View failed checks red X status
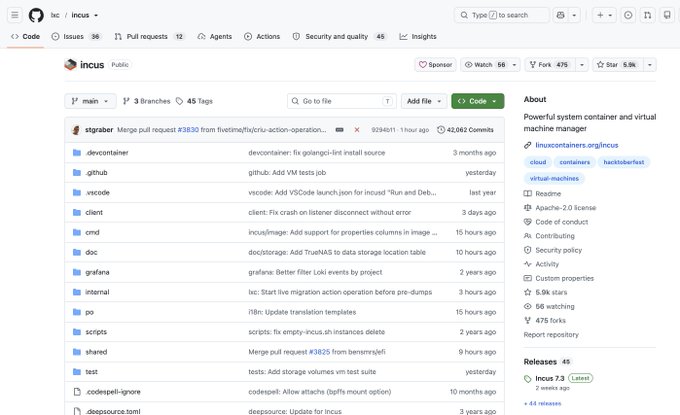680x415 pixels. (x=357, y=130)
